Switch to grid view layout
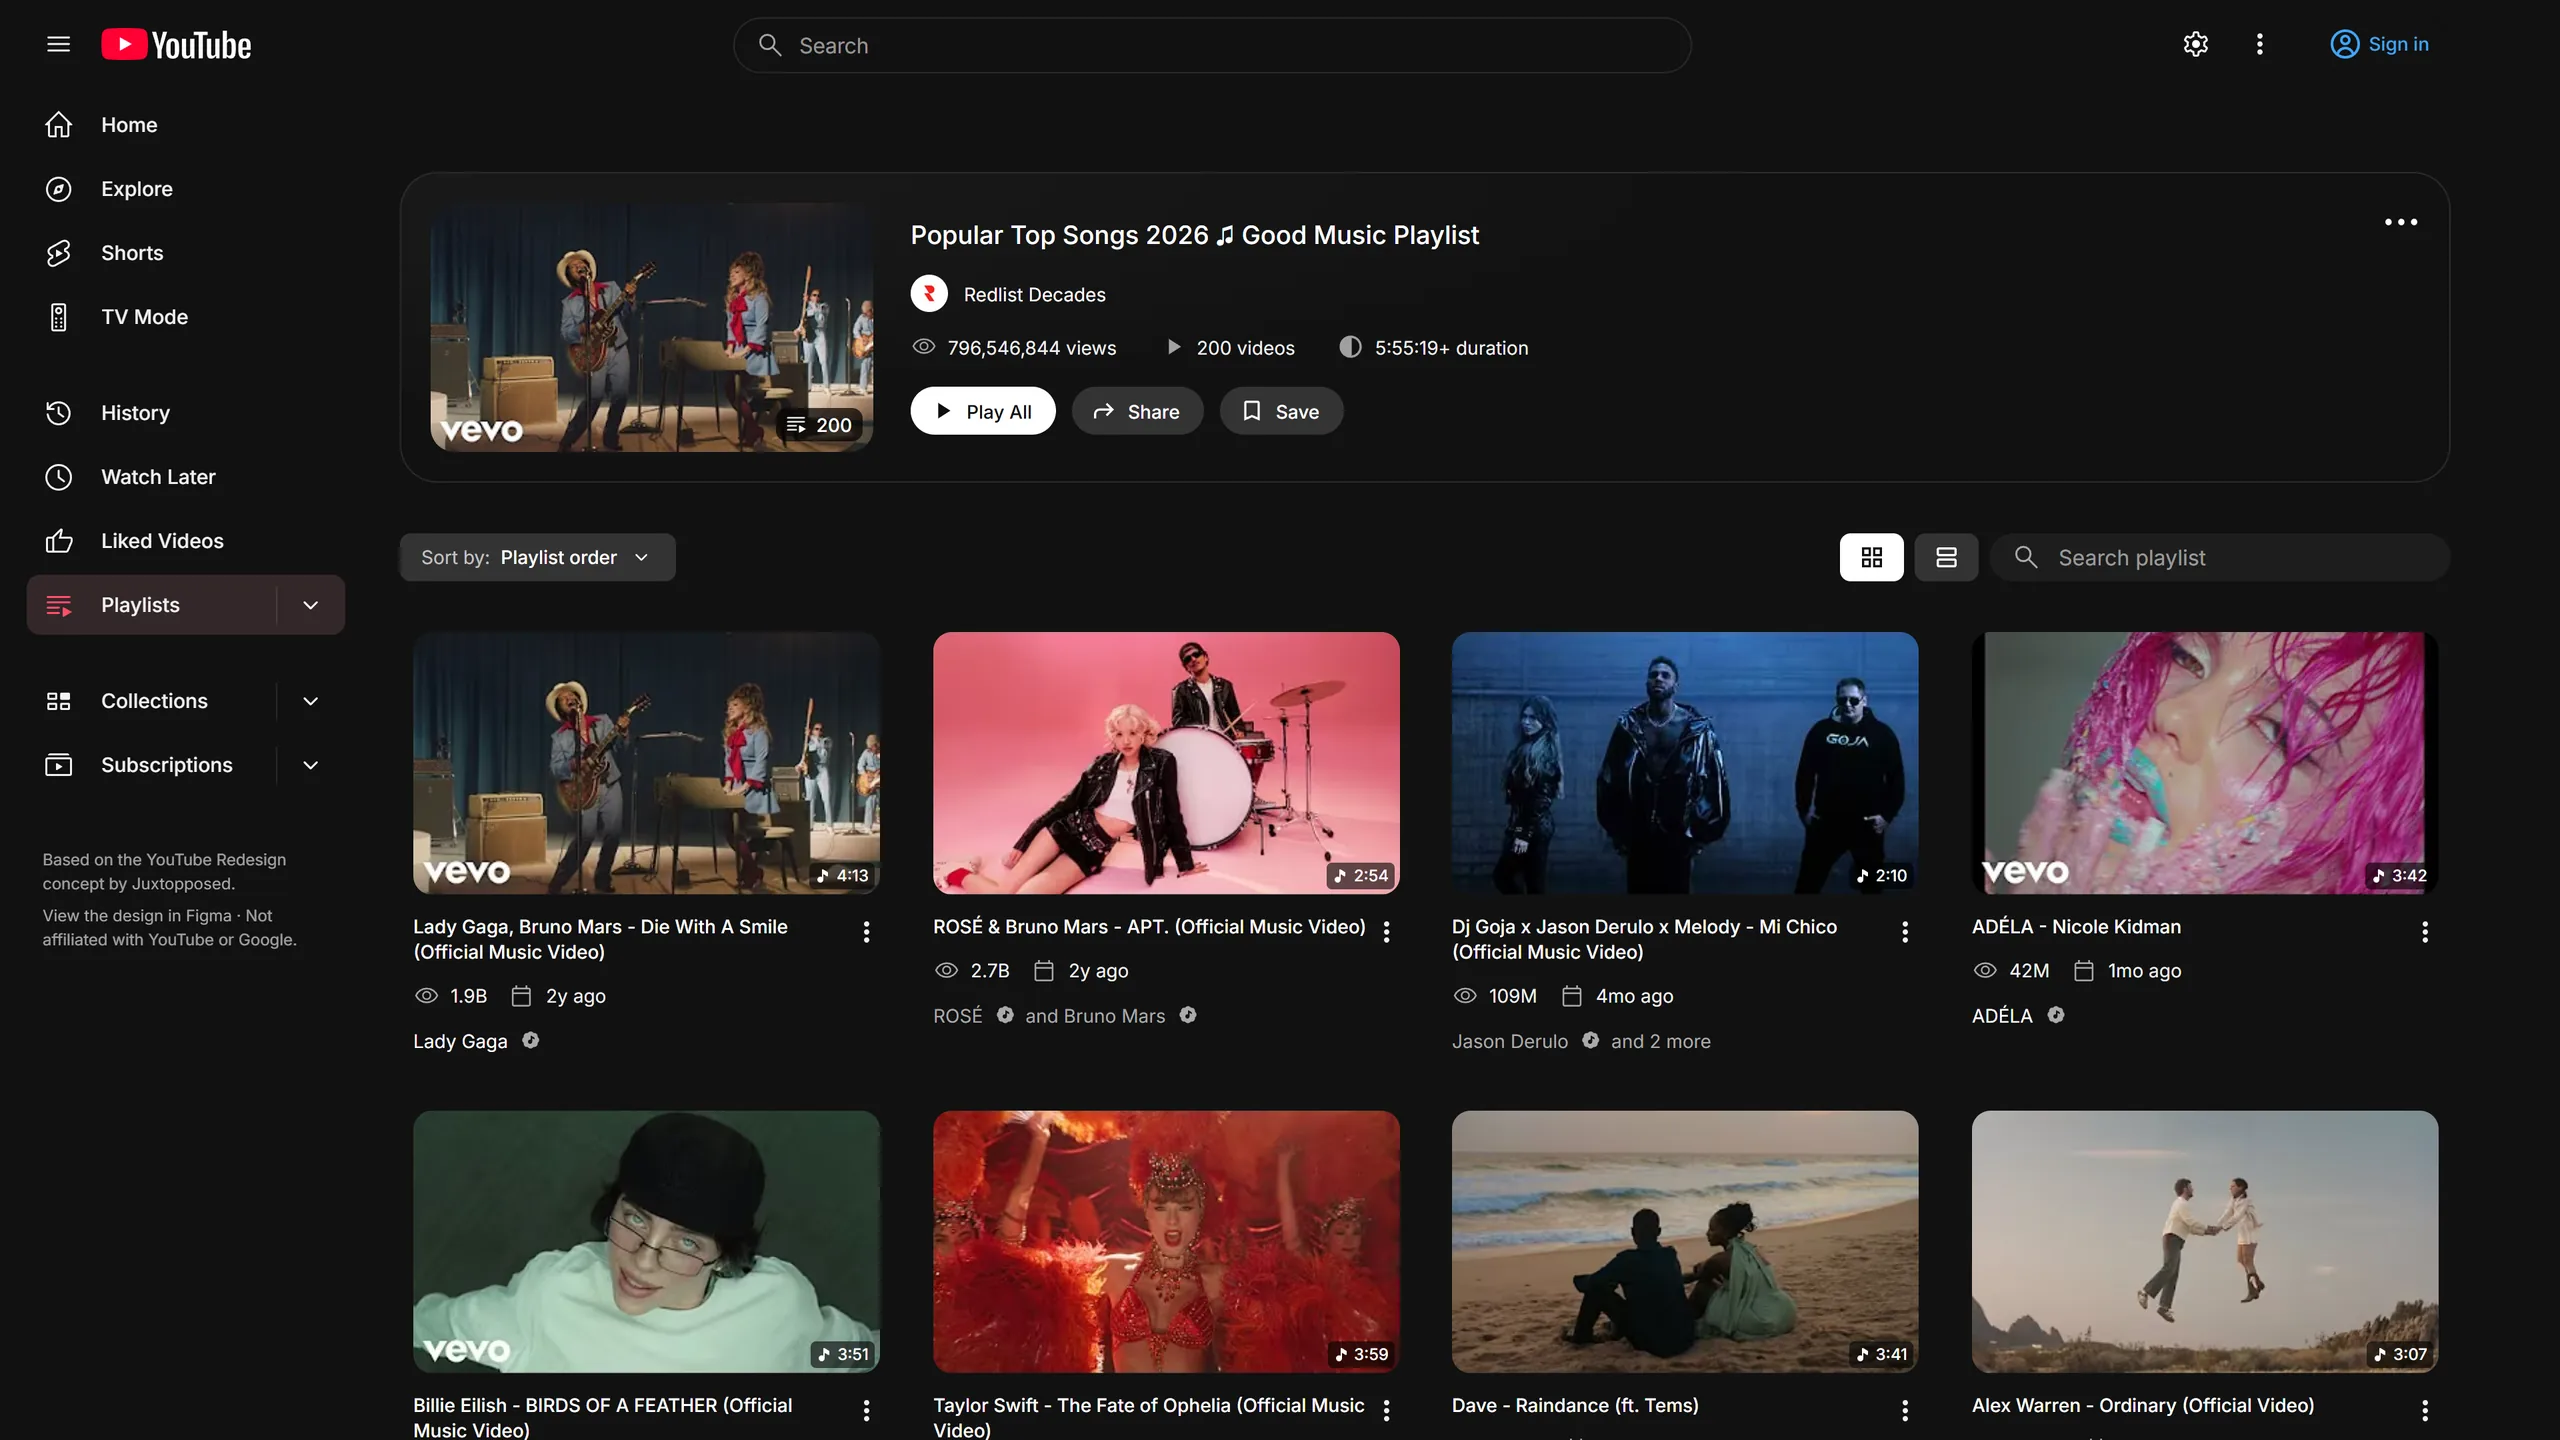2560x1440 pixels. coord(1871,557)
